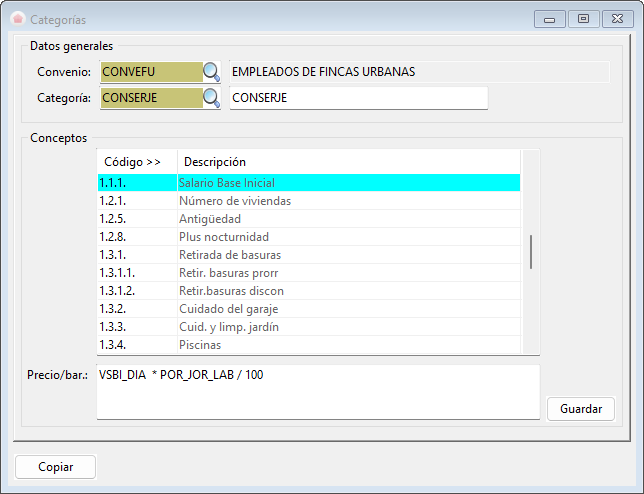Image resolution: width=644 pixels, height=494 pixels.
Task: Select the Salario Base Inicial row
Action: click(x=308, y=183)
